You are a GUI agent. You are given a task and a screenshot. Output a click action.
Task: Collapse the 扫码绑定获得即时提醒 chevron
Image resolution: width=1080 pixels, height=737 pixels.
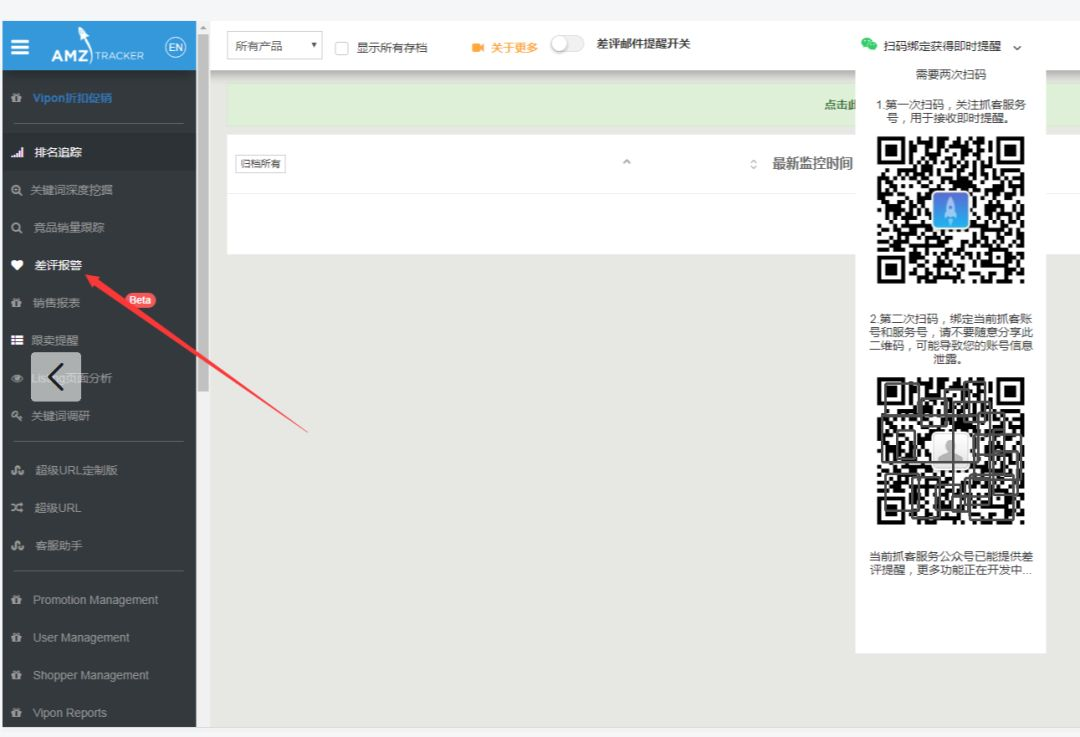point(1017,48)
